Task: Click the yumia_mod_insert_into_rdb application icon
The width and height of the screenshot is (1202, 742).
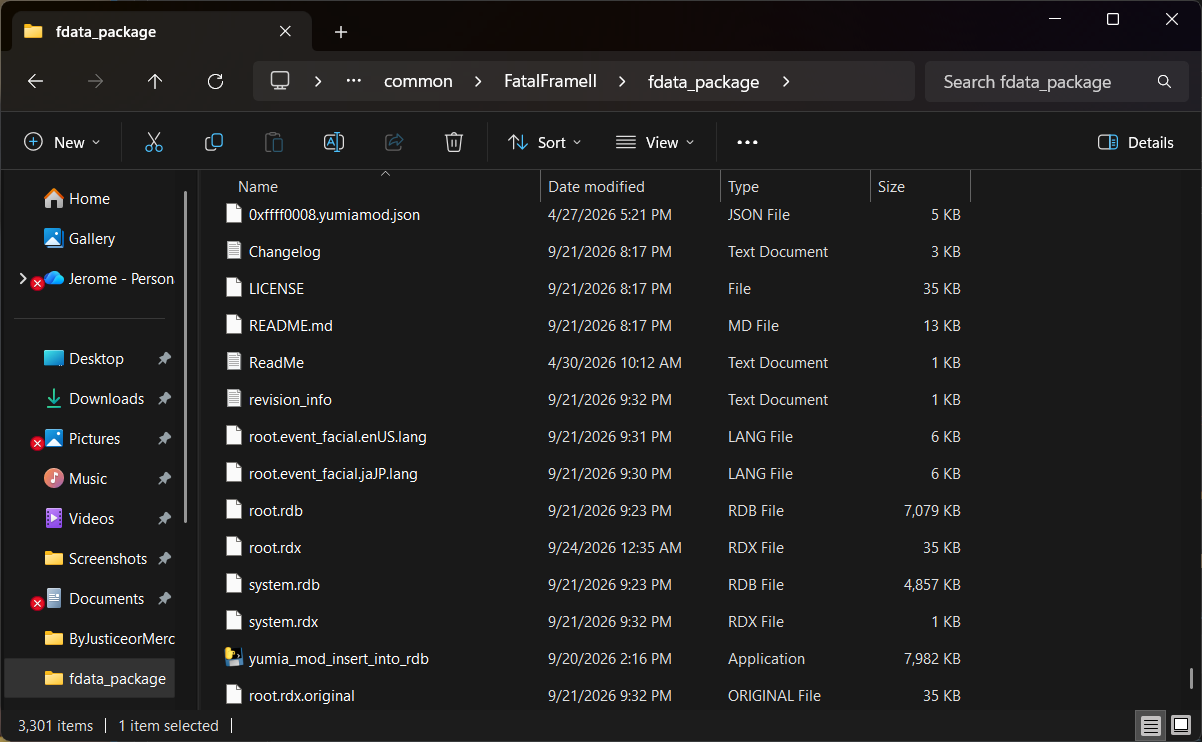Action: (233, 658)
